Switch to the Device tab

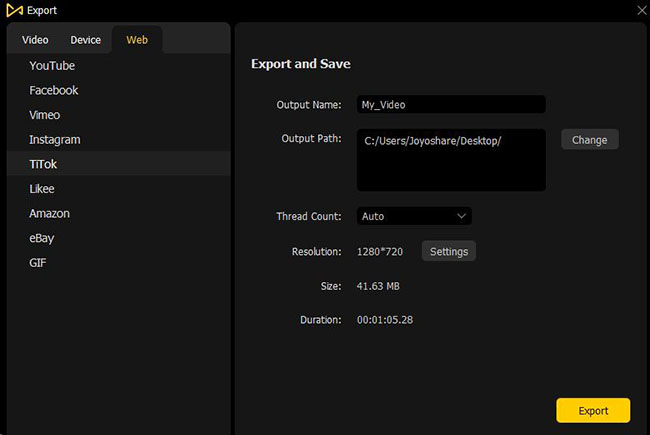(x=85, y=40)
